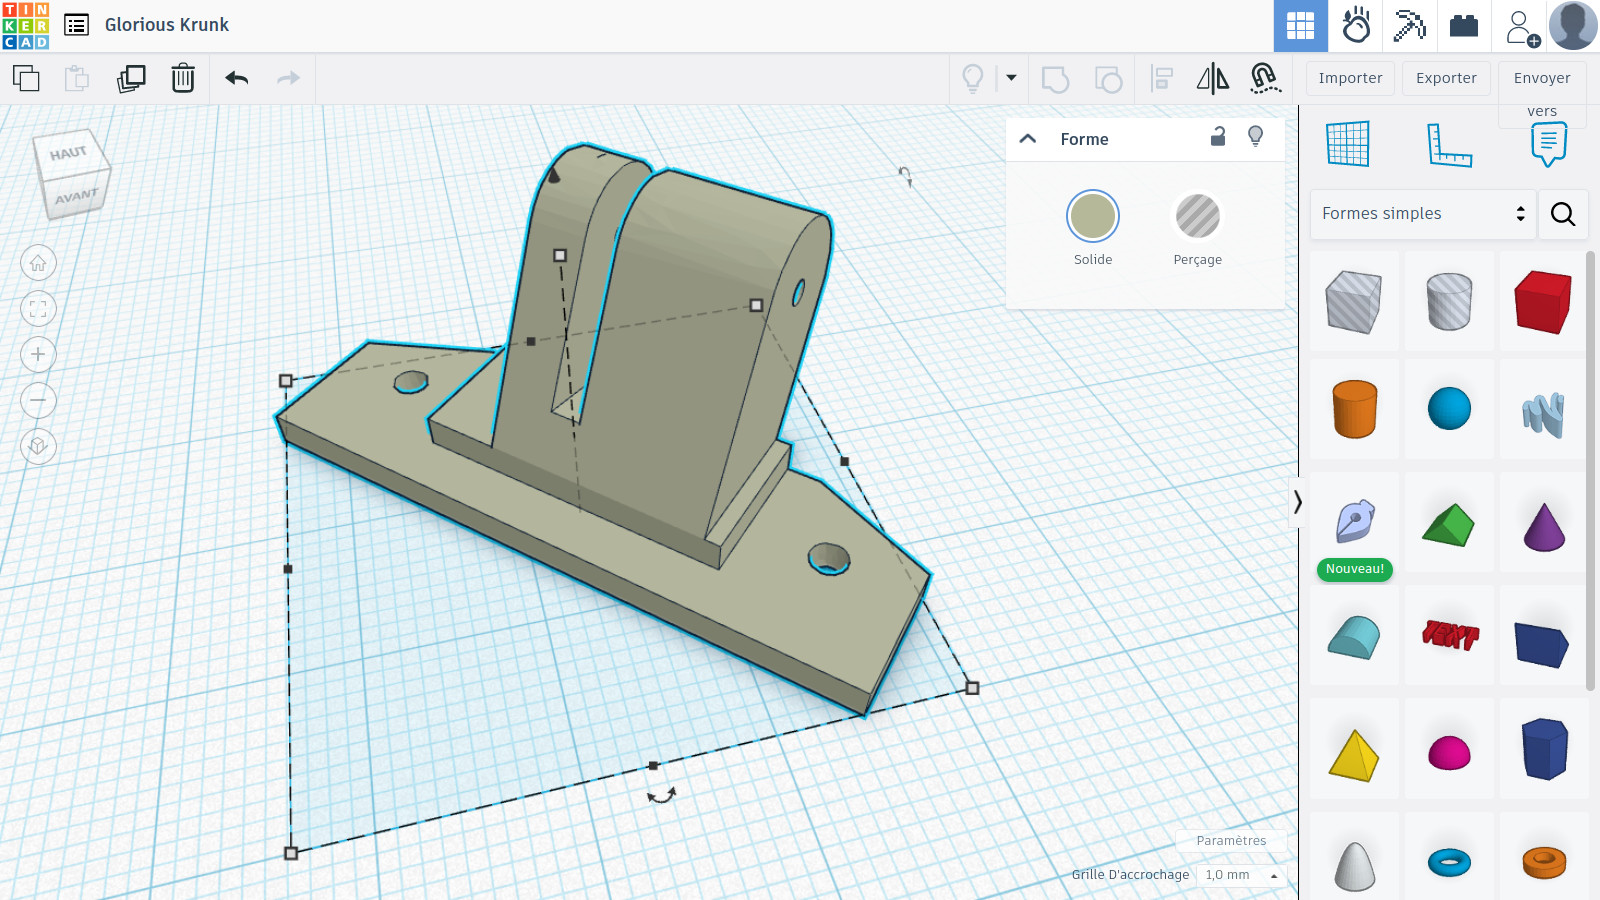Open the Align tool

click(1162, 78)
